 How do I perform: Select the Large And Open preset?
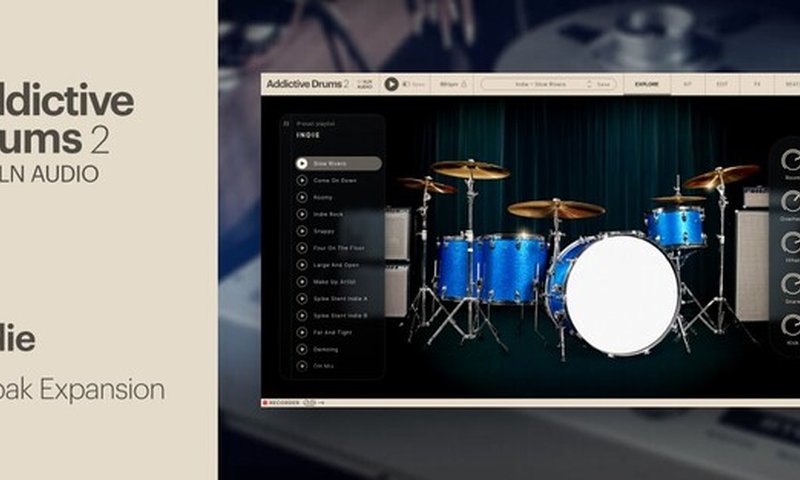pyautogui.click(x=335, y=265)
